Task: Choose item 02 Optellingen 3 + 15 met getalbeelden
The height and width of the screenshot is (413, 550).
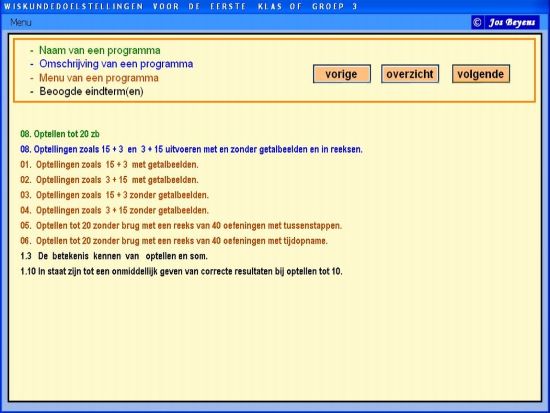Action: (x=109, y=180)
